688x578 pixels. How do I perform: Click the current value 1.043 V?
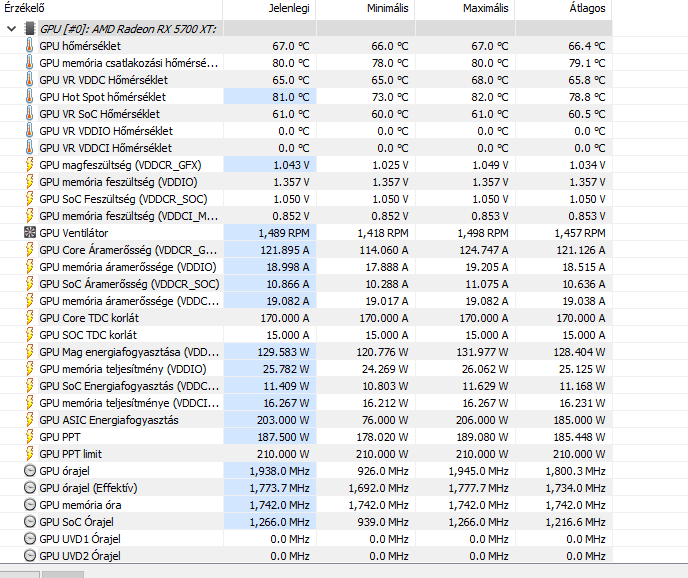pos(291,165)
